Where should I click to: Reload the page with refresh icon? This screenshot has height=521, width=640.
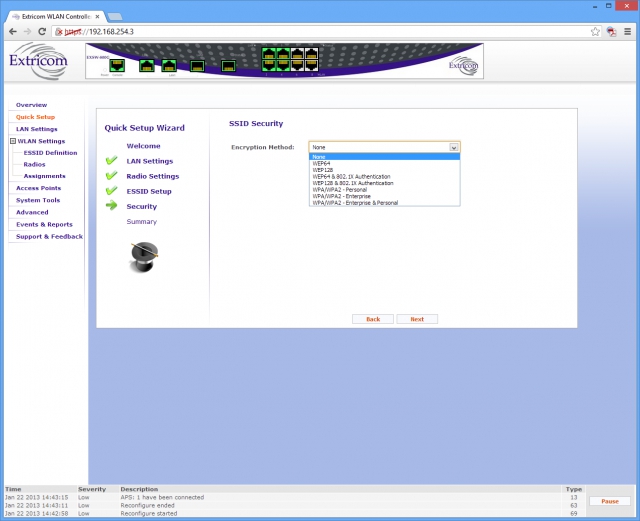(x=42, y=31)
